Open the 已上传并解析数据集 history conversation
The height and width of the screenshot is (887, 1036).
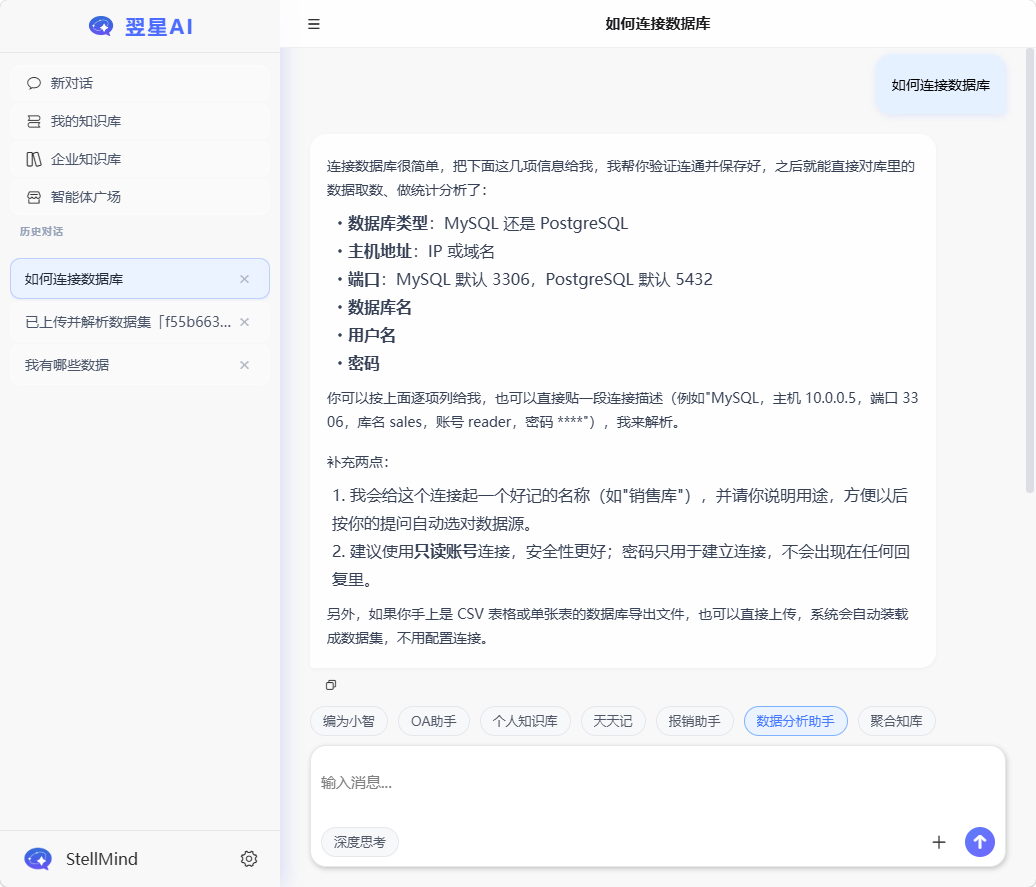[139, 322]
